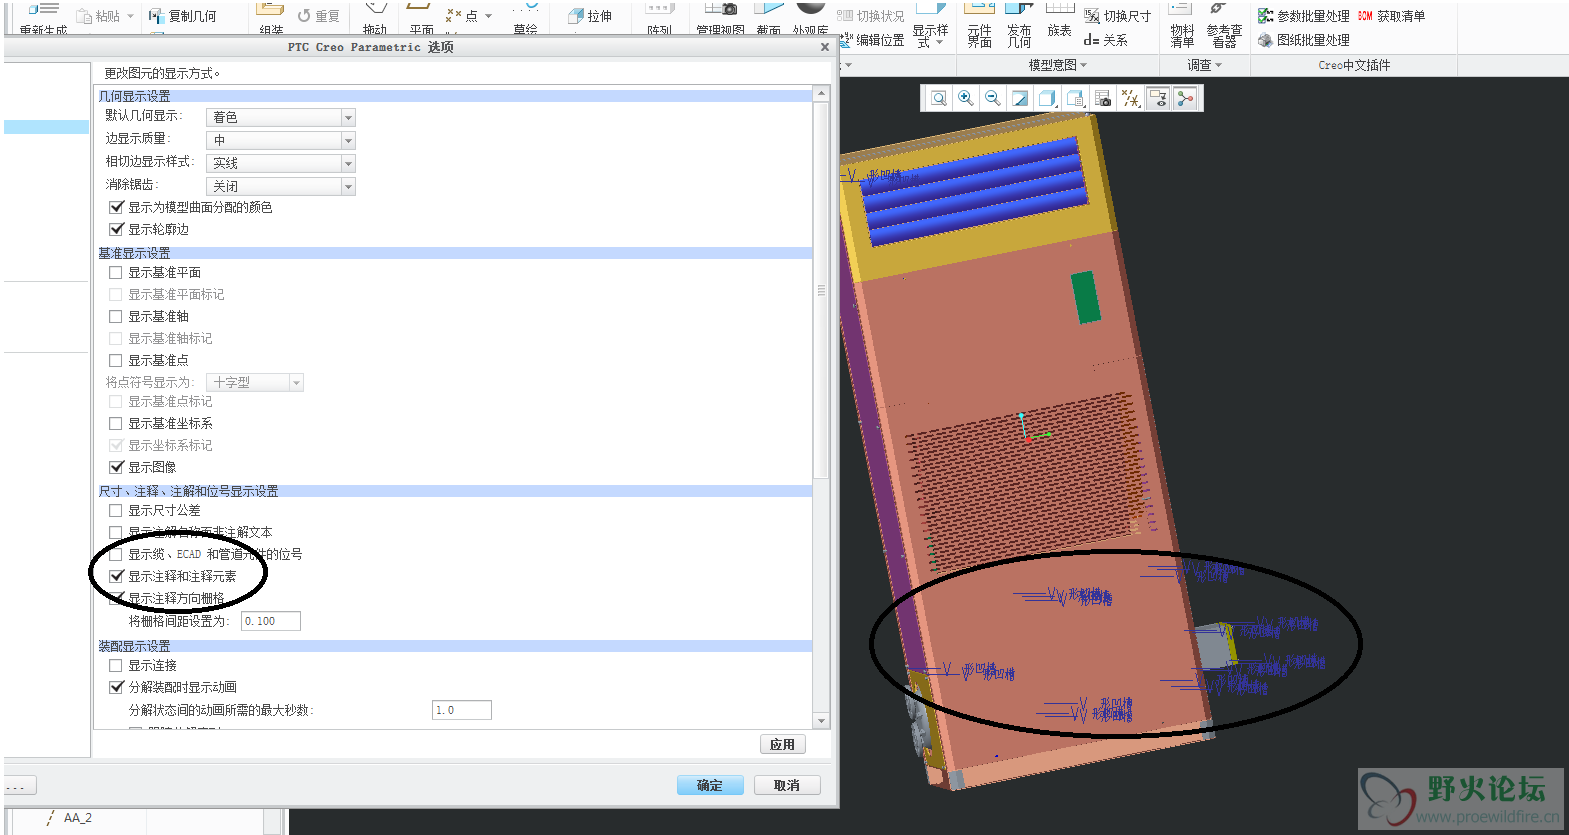The image size is (1569, 835).
Task: Click the 基准显示设置 section header
Action: click(x=454, y=253)
